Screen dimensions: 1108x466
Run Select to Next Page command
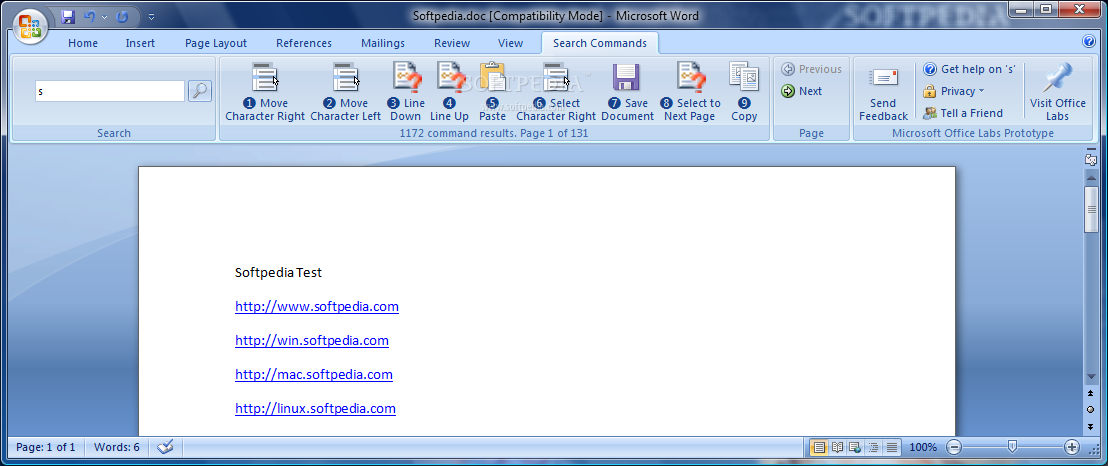690,92
